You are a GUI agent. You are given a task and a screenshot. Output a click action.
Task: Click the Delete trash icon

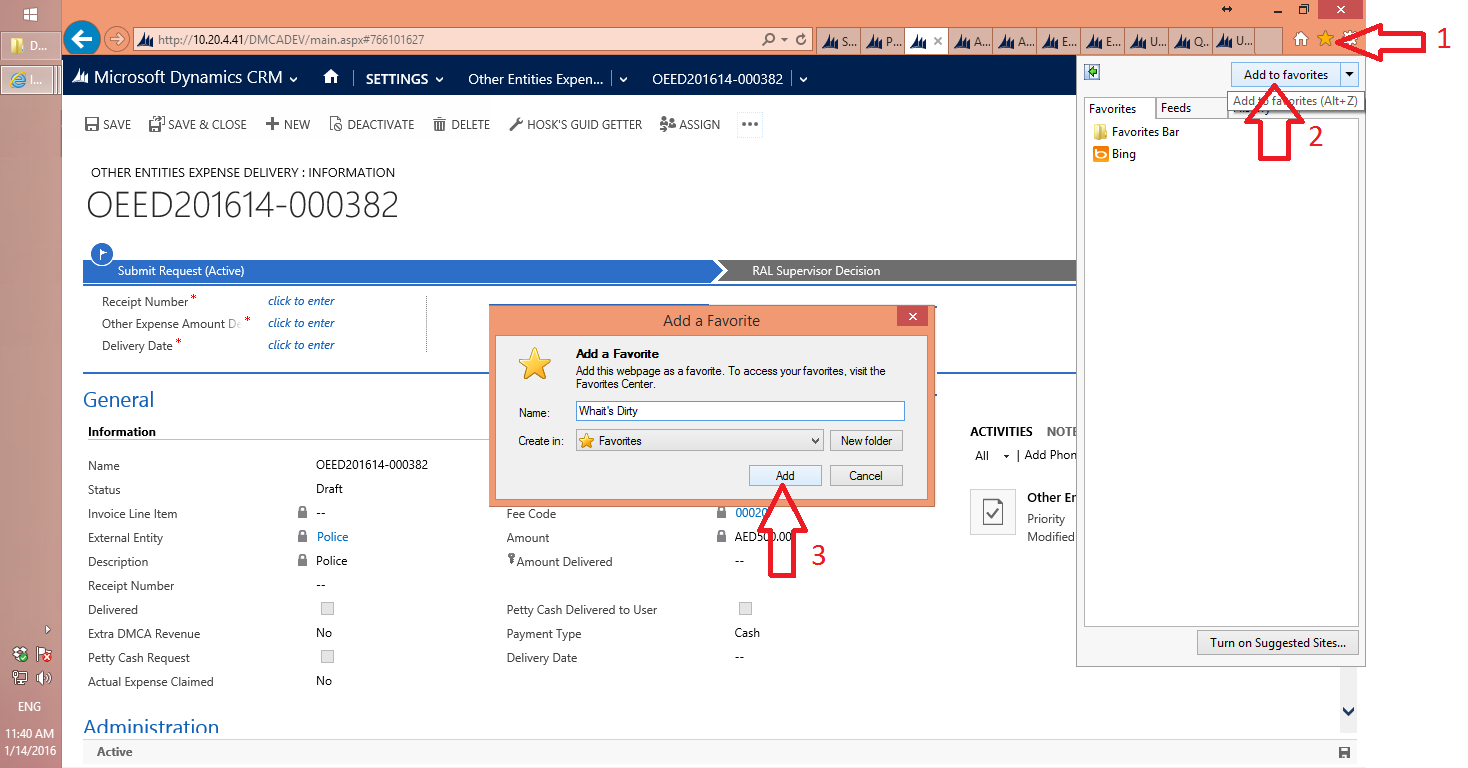(439, 125)
